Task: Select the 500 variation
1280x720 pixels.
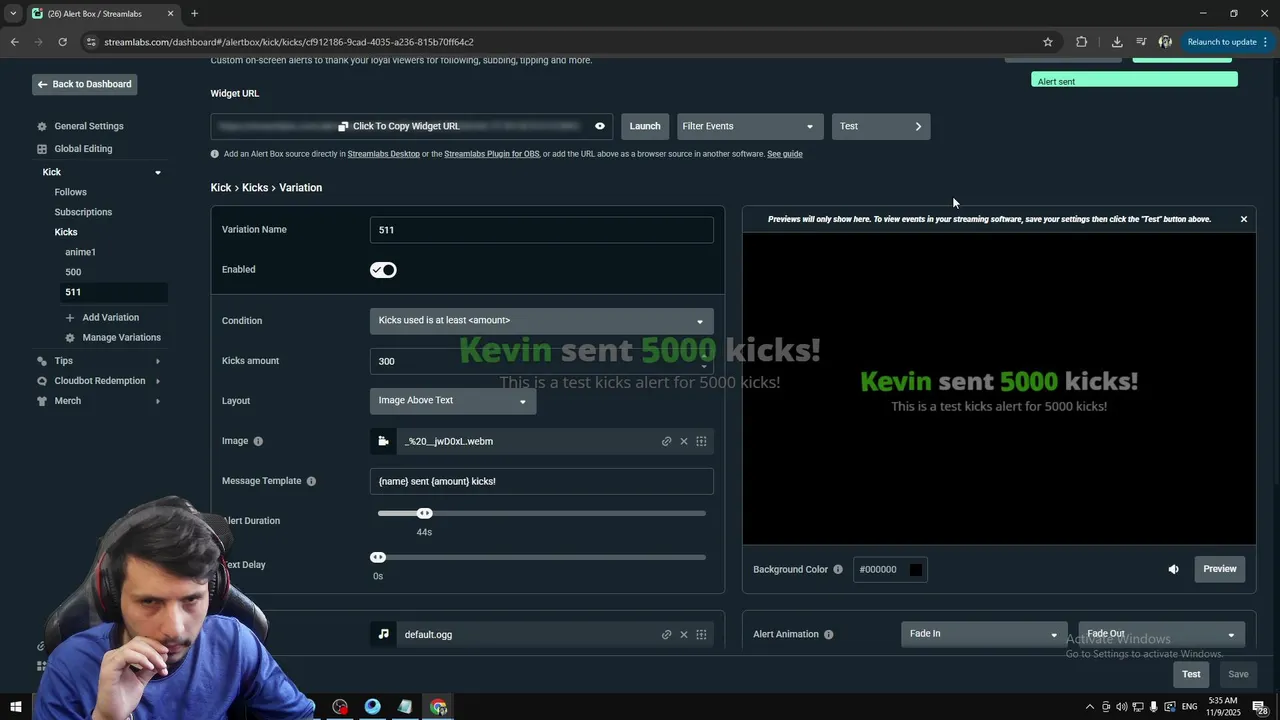Action: click(x=73, y=272)
